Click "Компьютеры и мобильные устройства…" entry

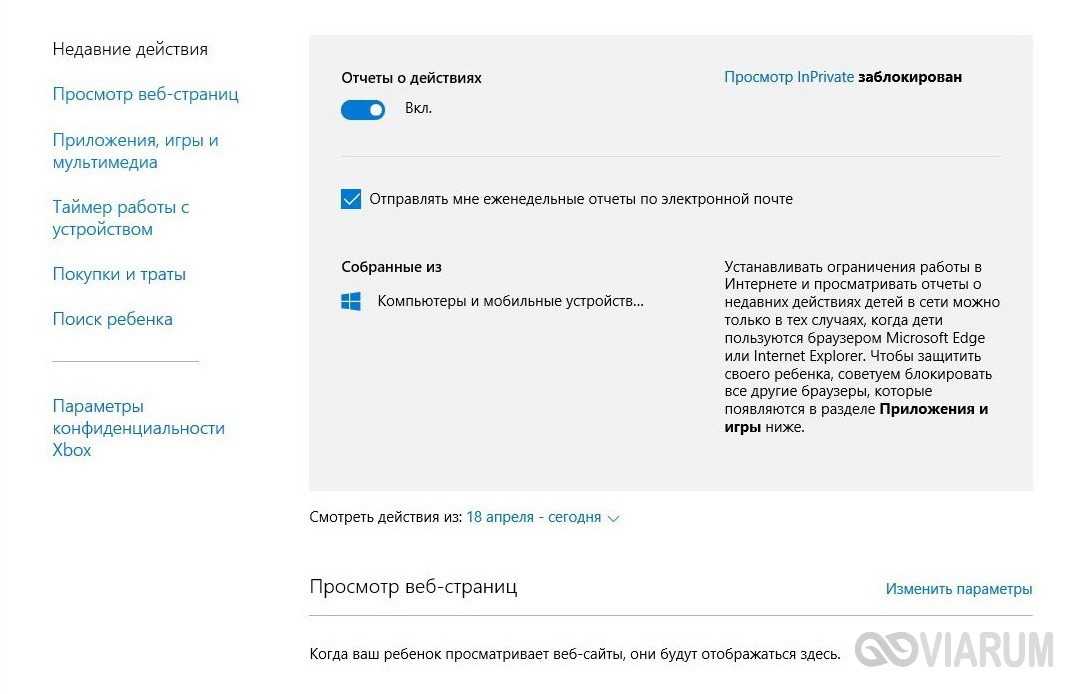(x=510, y=301)
